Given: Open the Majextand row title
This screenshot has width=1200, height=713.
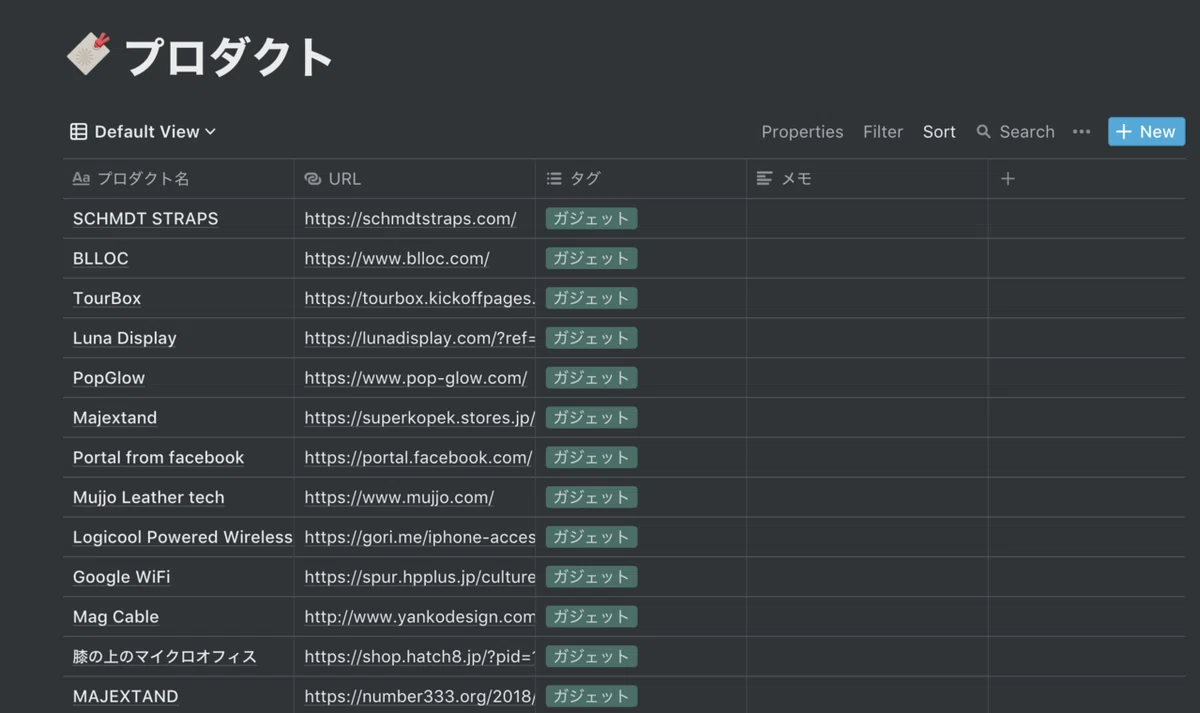Looking at the screenshot, I should click(x=115, y=418).
